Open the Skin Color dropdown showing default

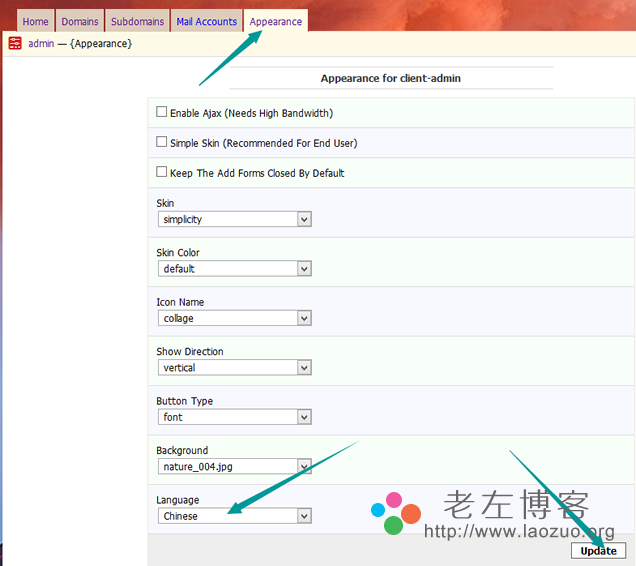[x=235, y=269]
